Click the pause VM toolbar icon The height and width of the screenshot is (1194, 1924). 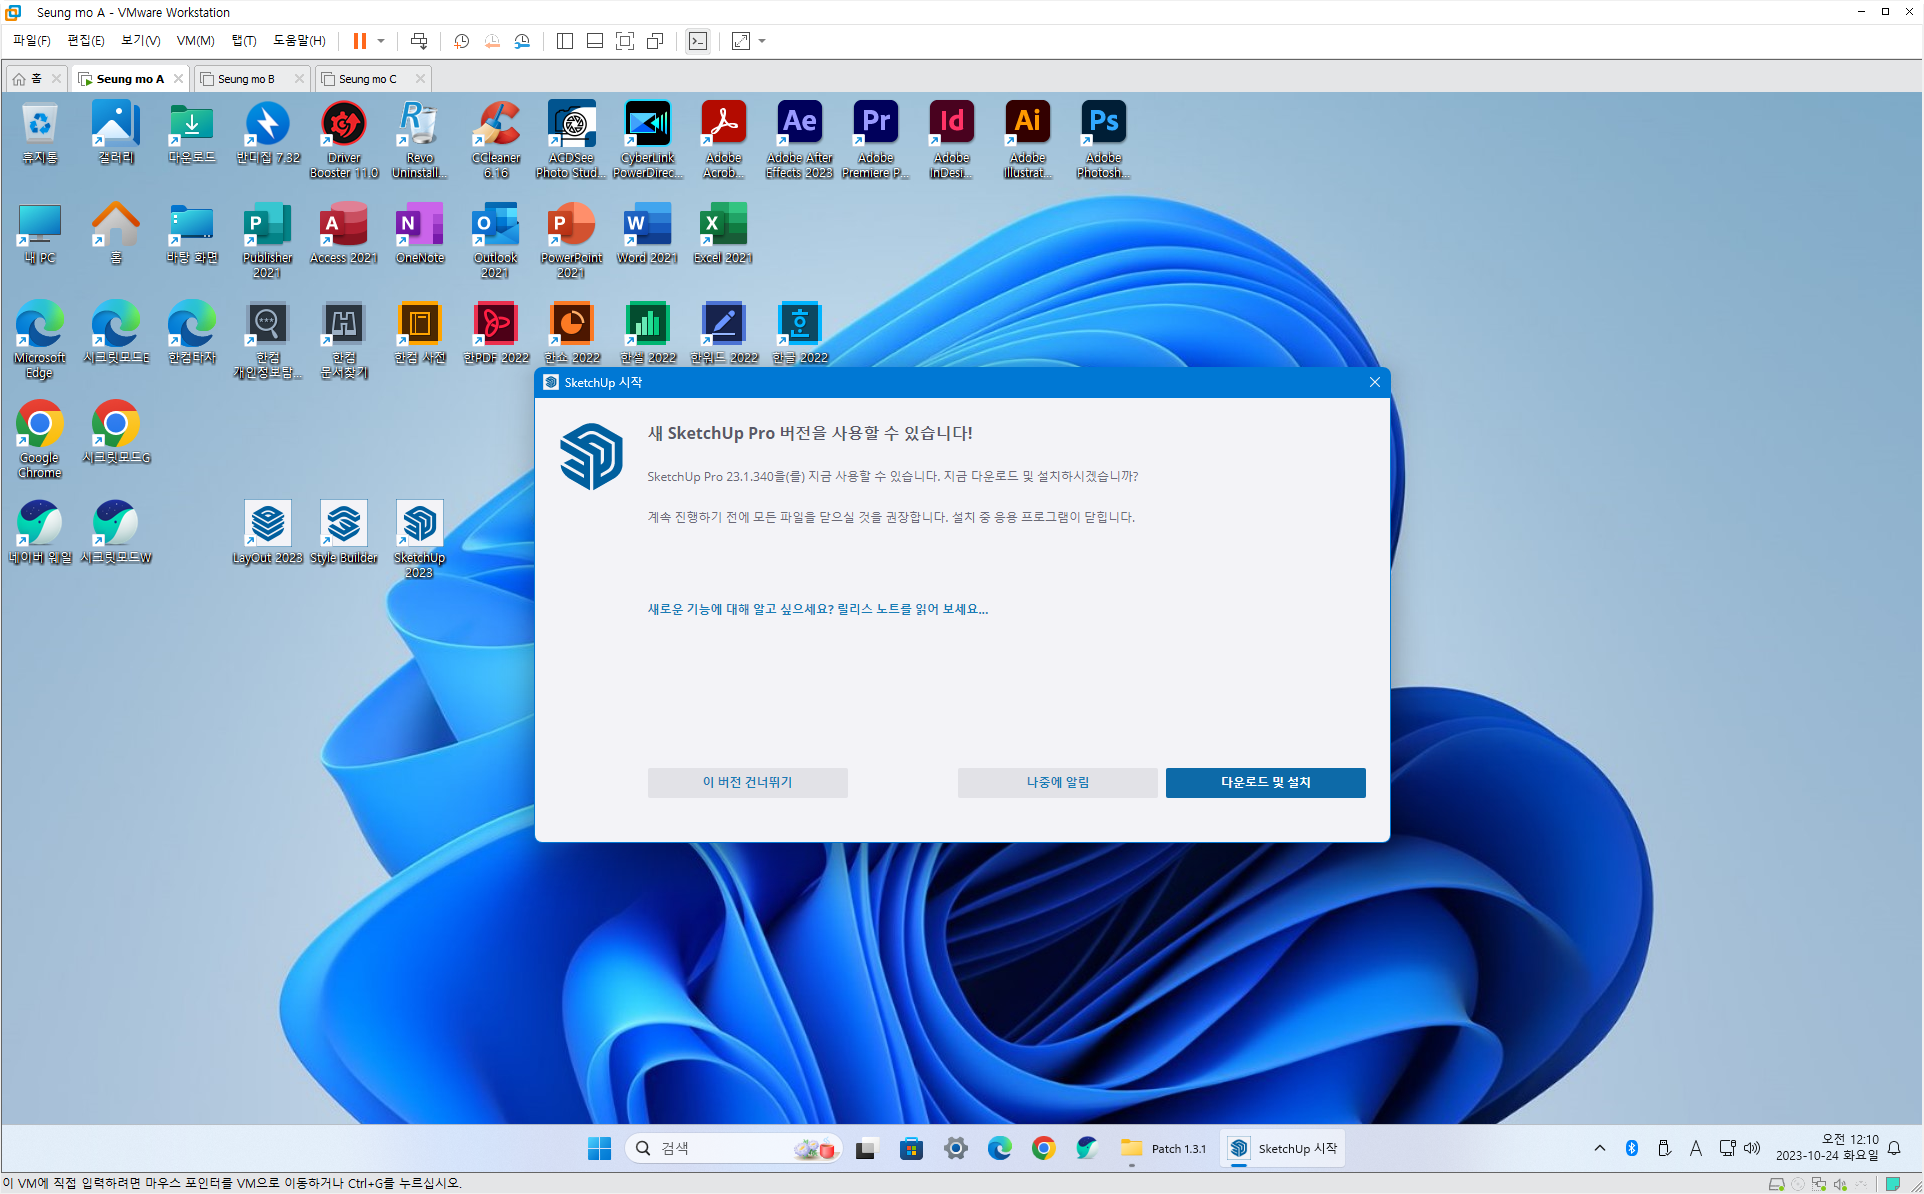(x=360, y=41)
